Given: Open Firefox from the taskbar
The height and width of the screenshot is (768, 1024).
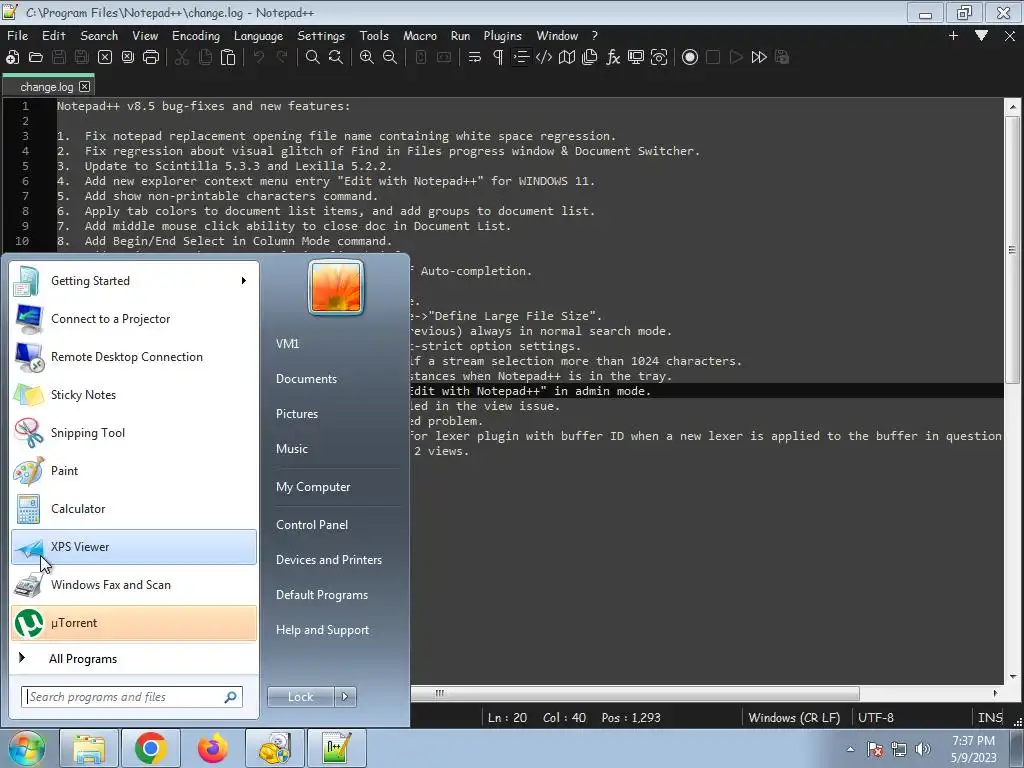Looking at the screenshot, I should click(x=213, y=748).
